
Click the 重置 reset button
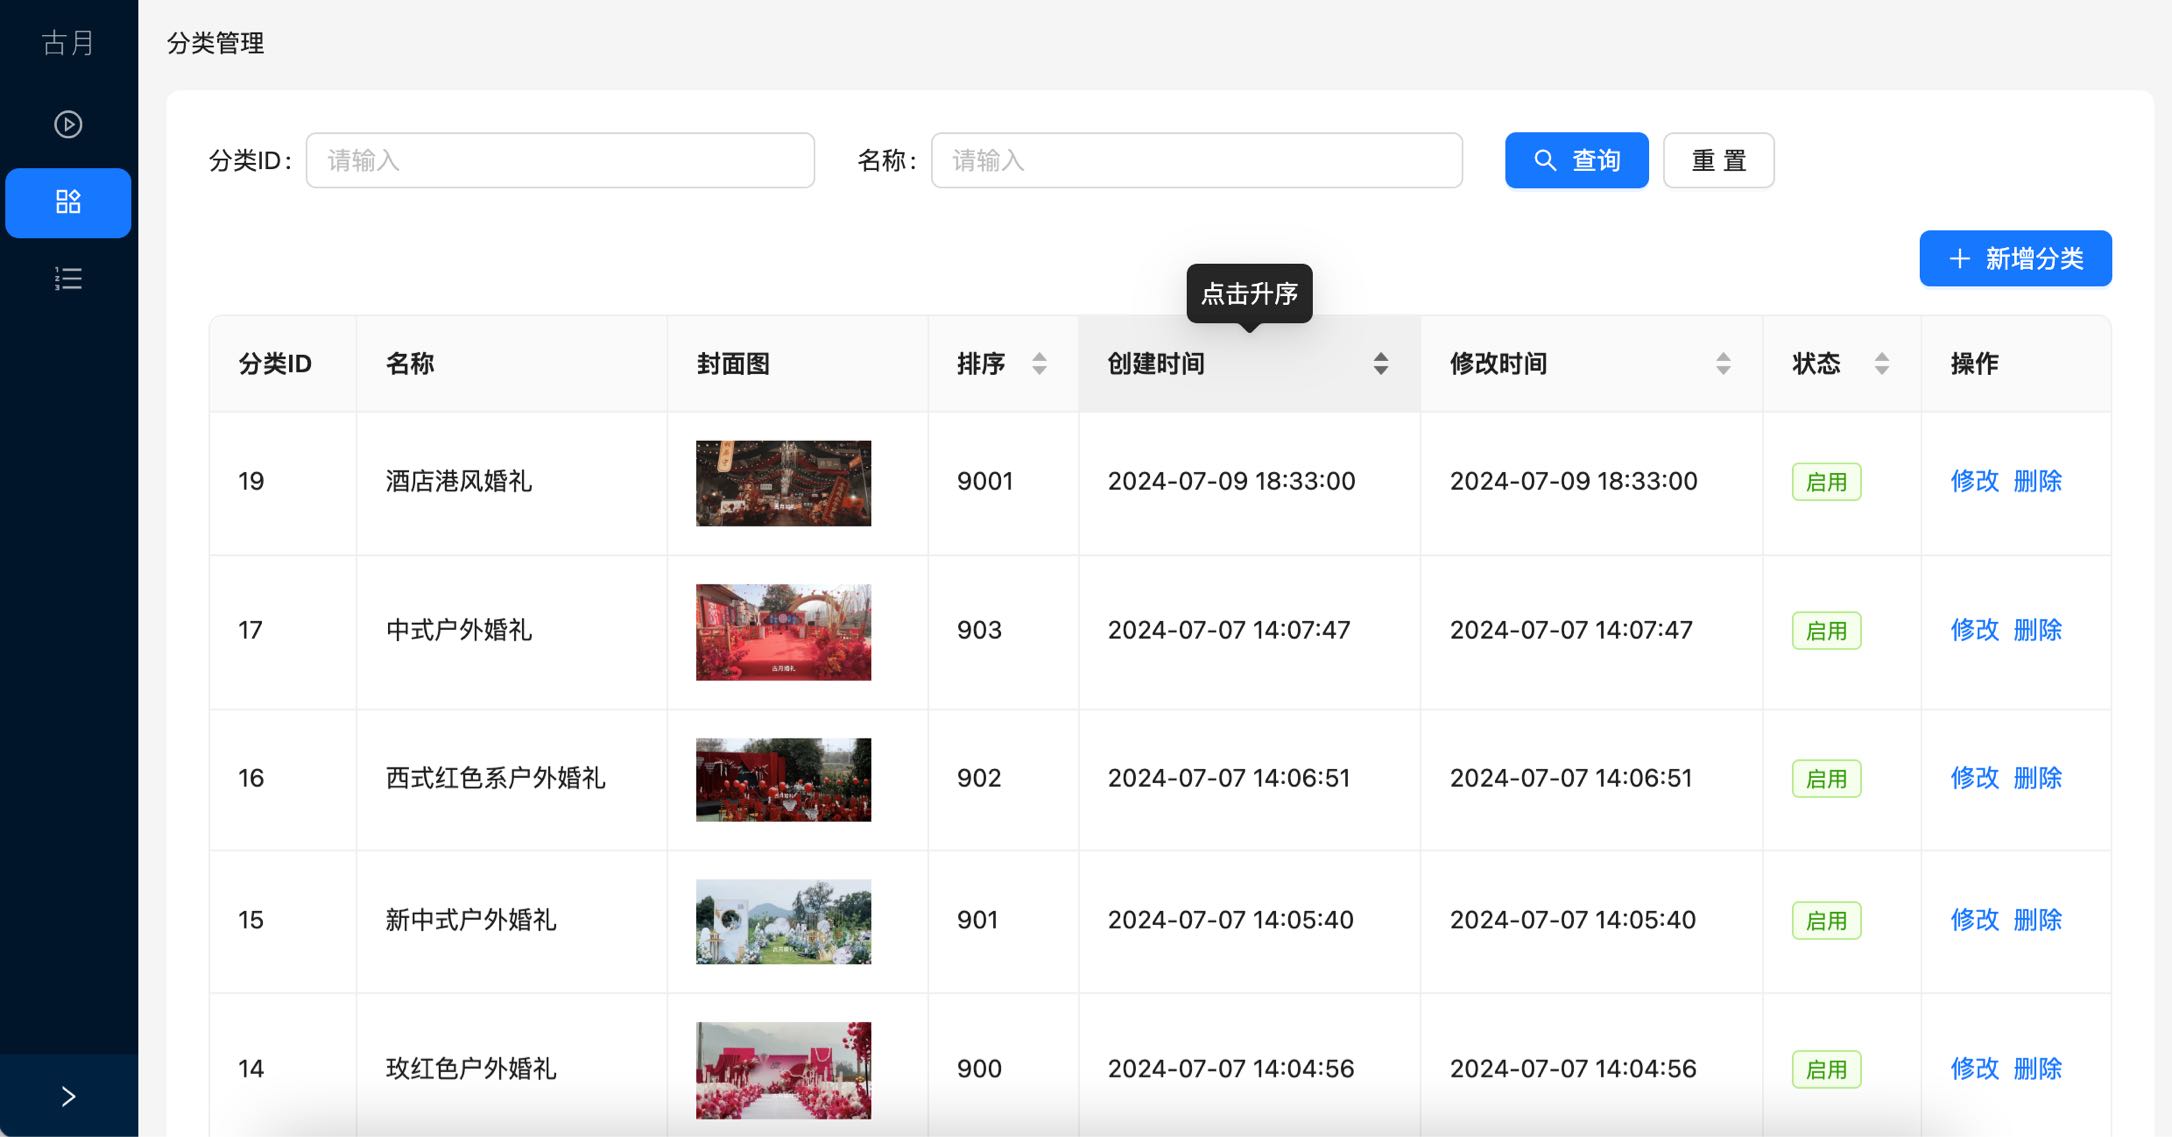(1719, 160)
